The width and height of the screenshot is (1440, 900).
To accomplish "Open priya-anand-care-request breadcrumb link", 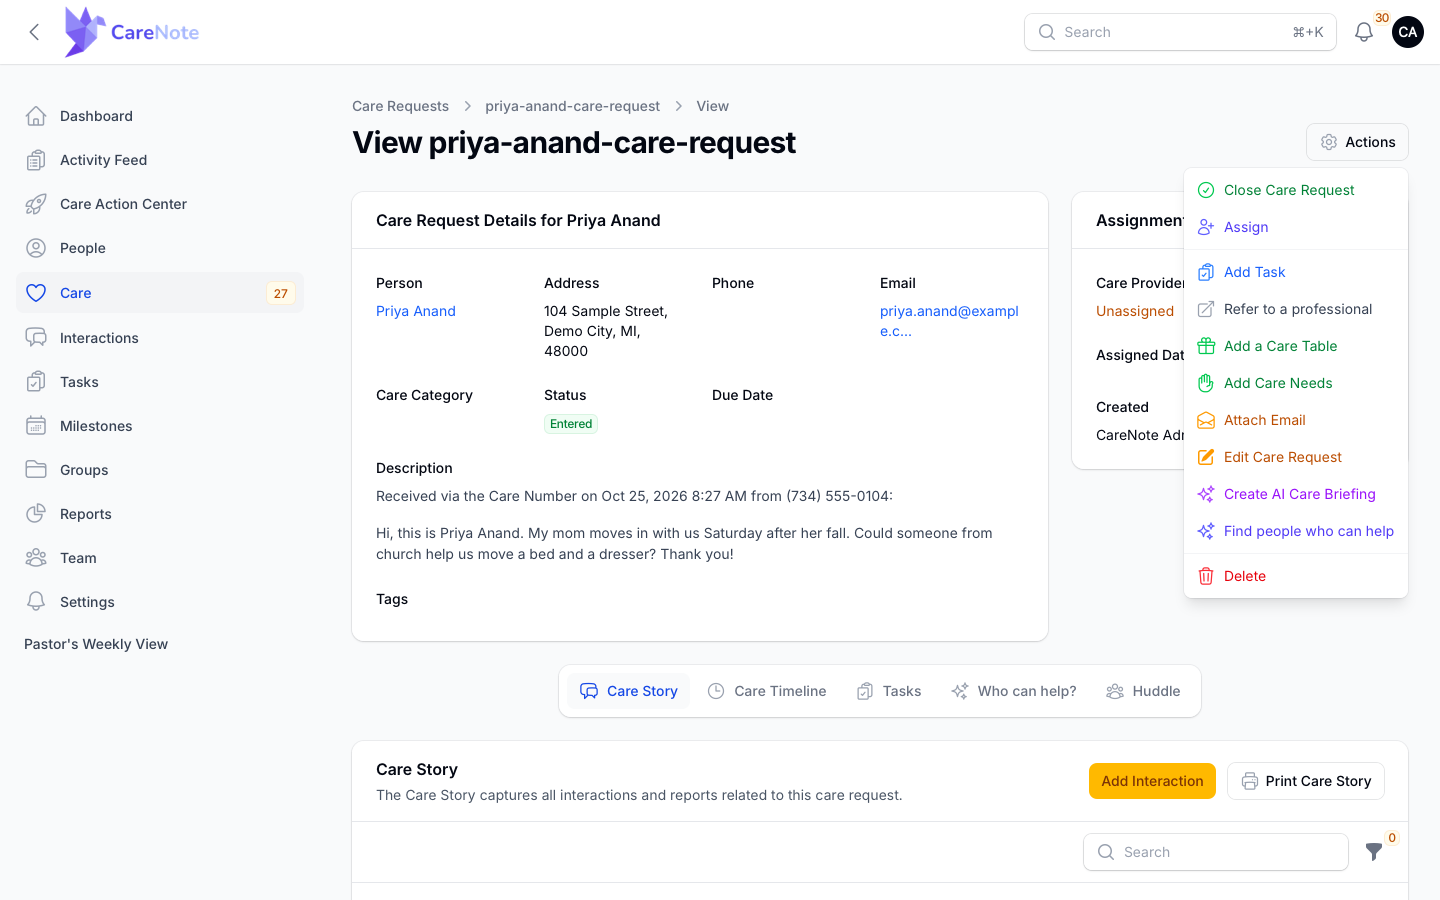I will click(572, 106).
